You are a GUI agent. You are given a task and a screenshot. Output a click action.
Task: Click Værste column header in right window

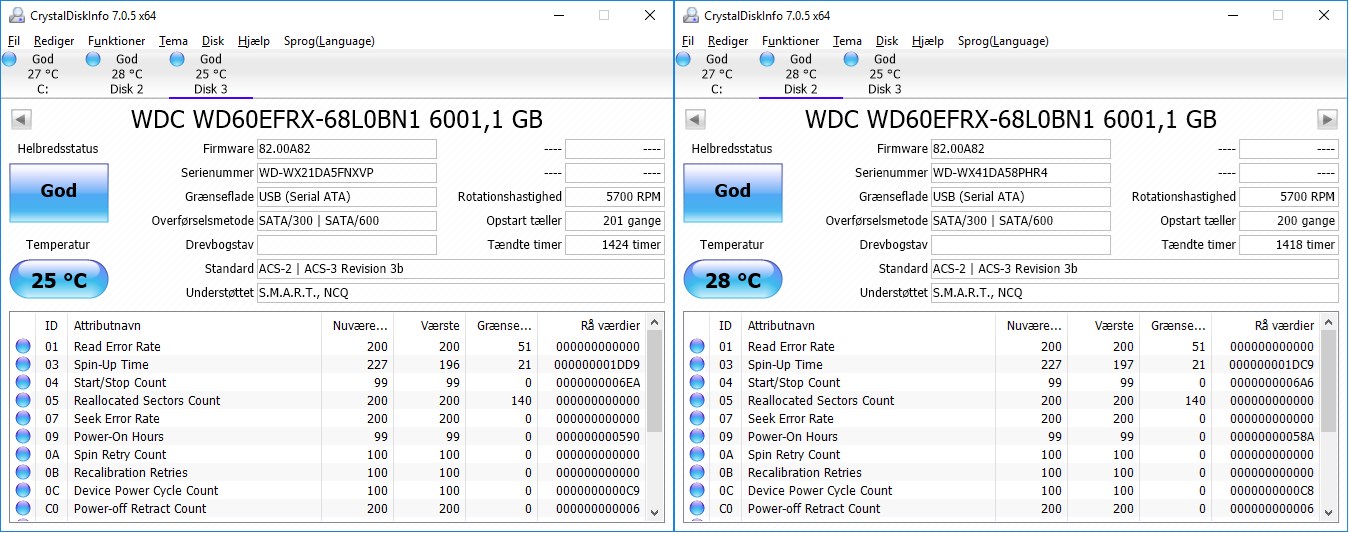coord(1102,325)
